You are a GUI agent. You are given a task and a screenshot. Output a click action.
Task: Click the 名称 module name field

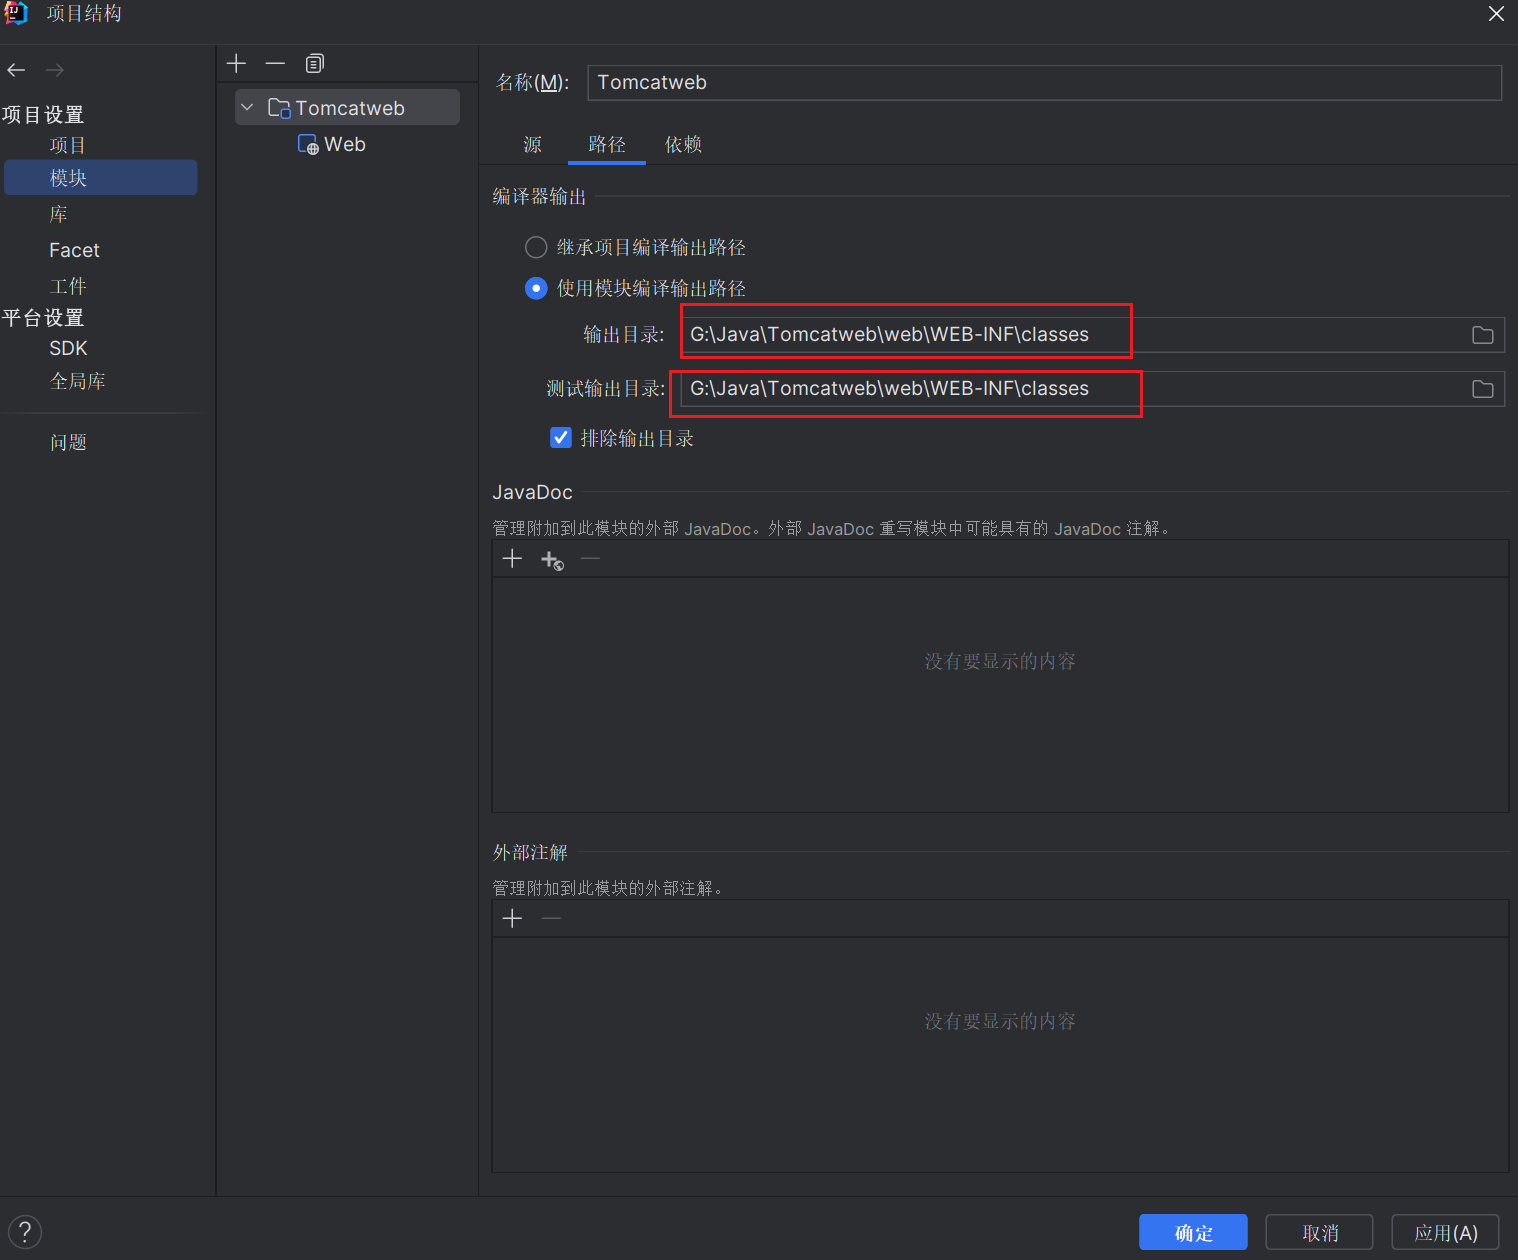(x=1043, y=83)
